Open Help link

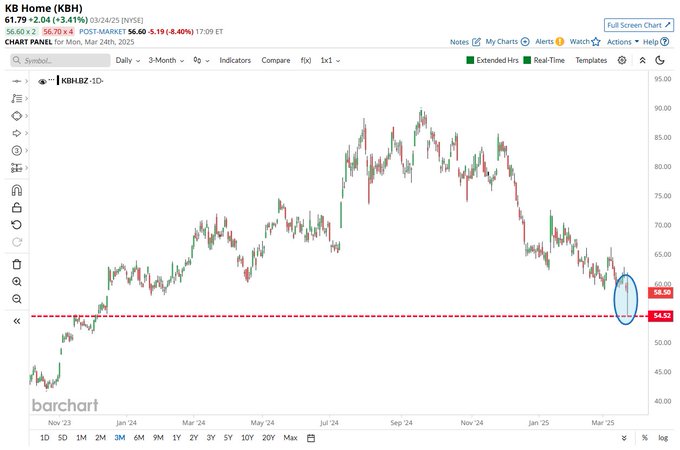click(656, 42)
